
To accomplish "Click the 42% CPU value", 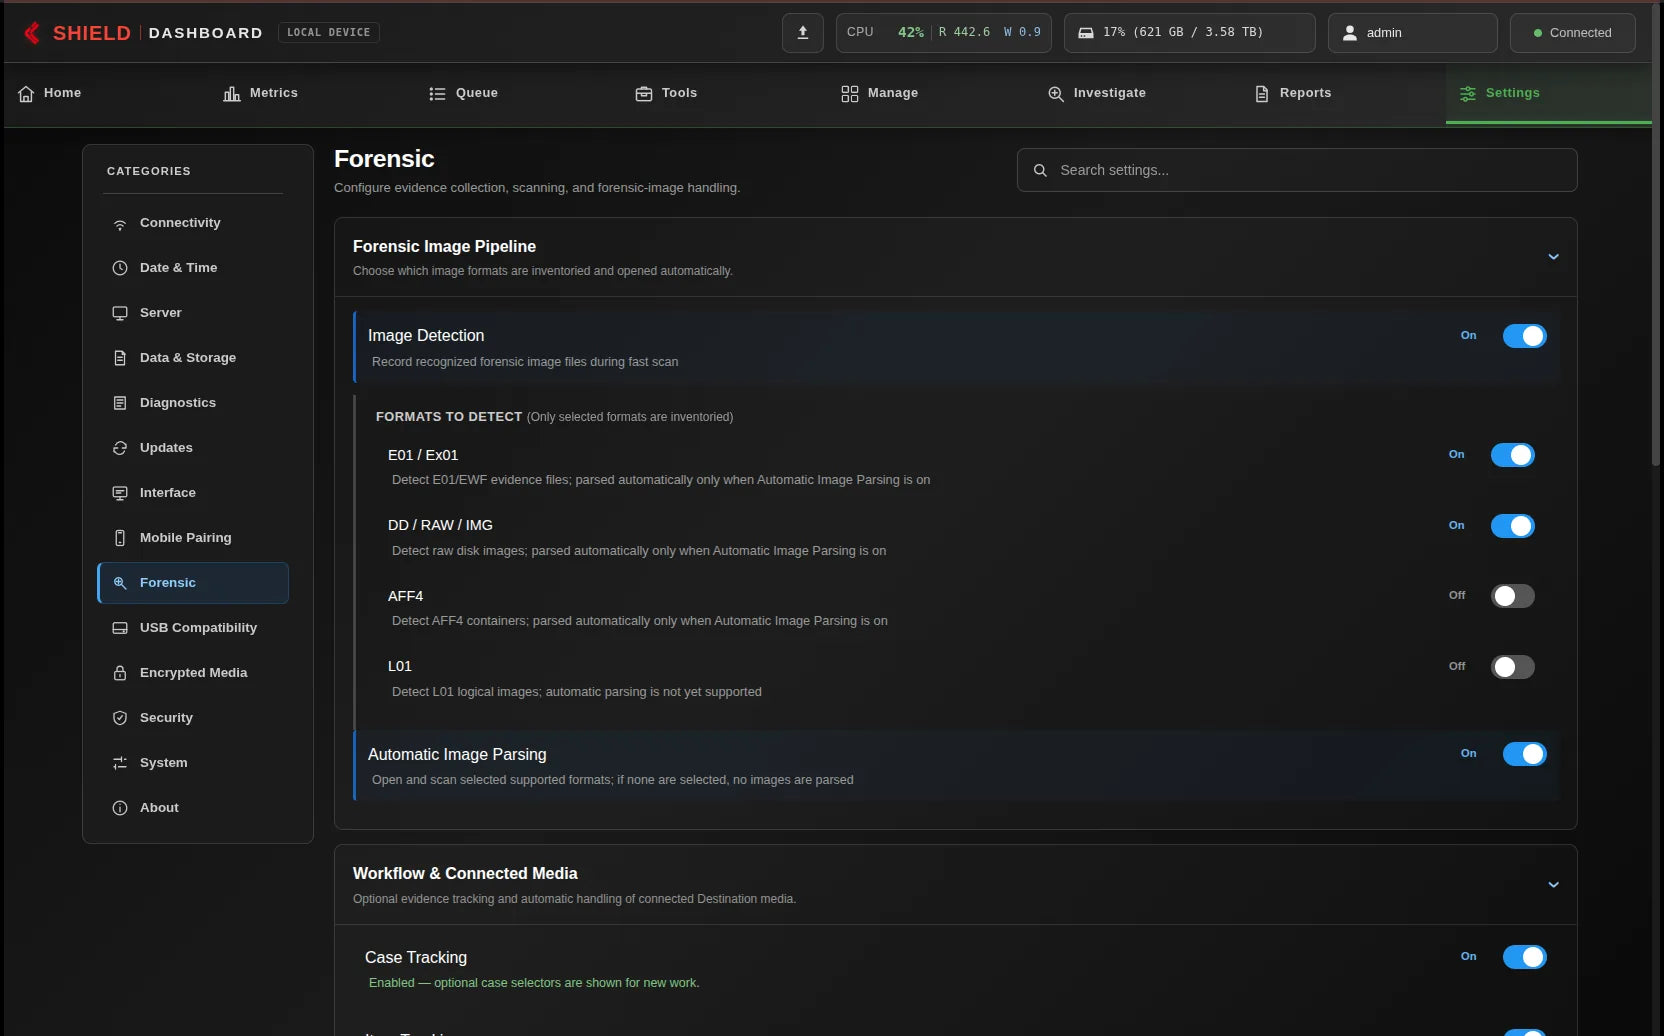I will 910,33.
